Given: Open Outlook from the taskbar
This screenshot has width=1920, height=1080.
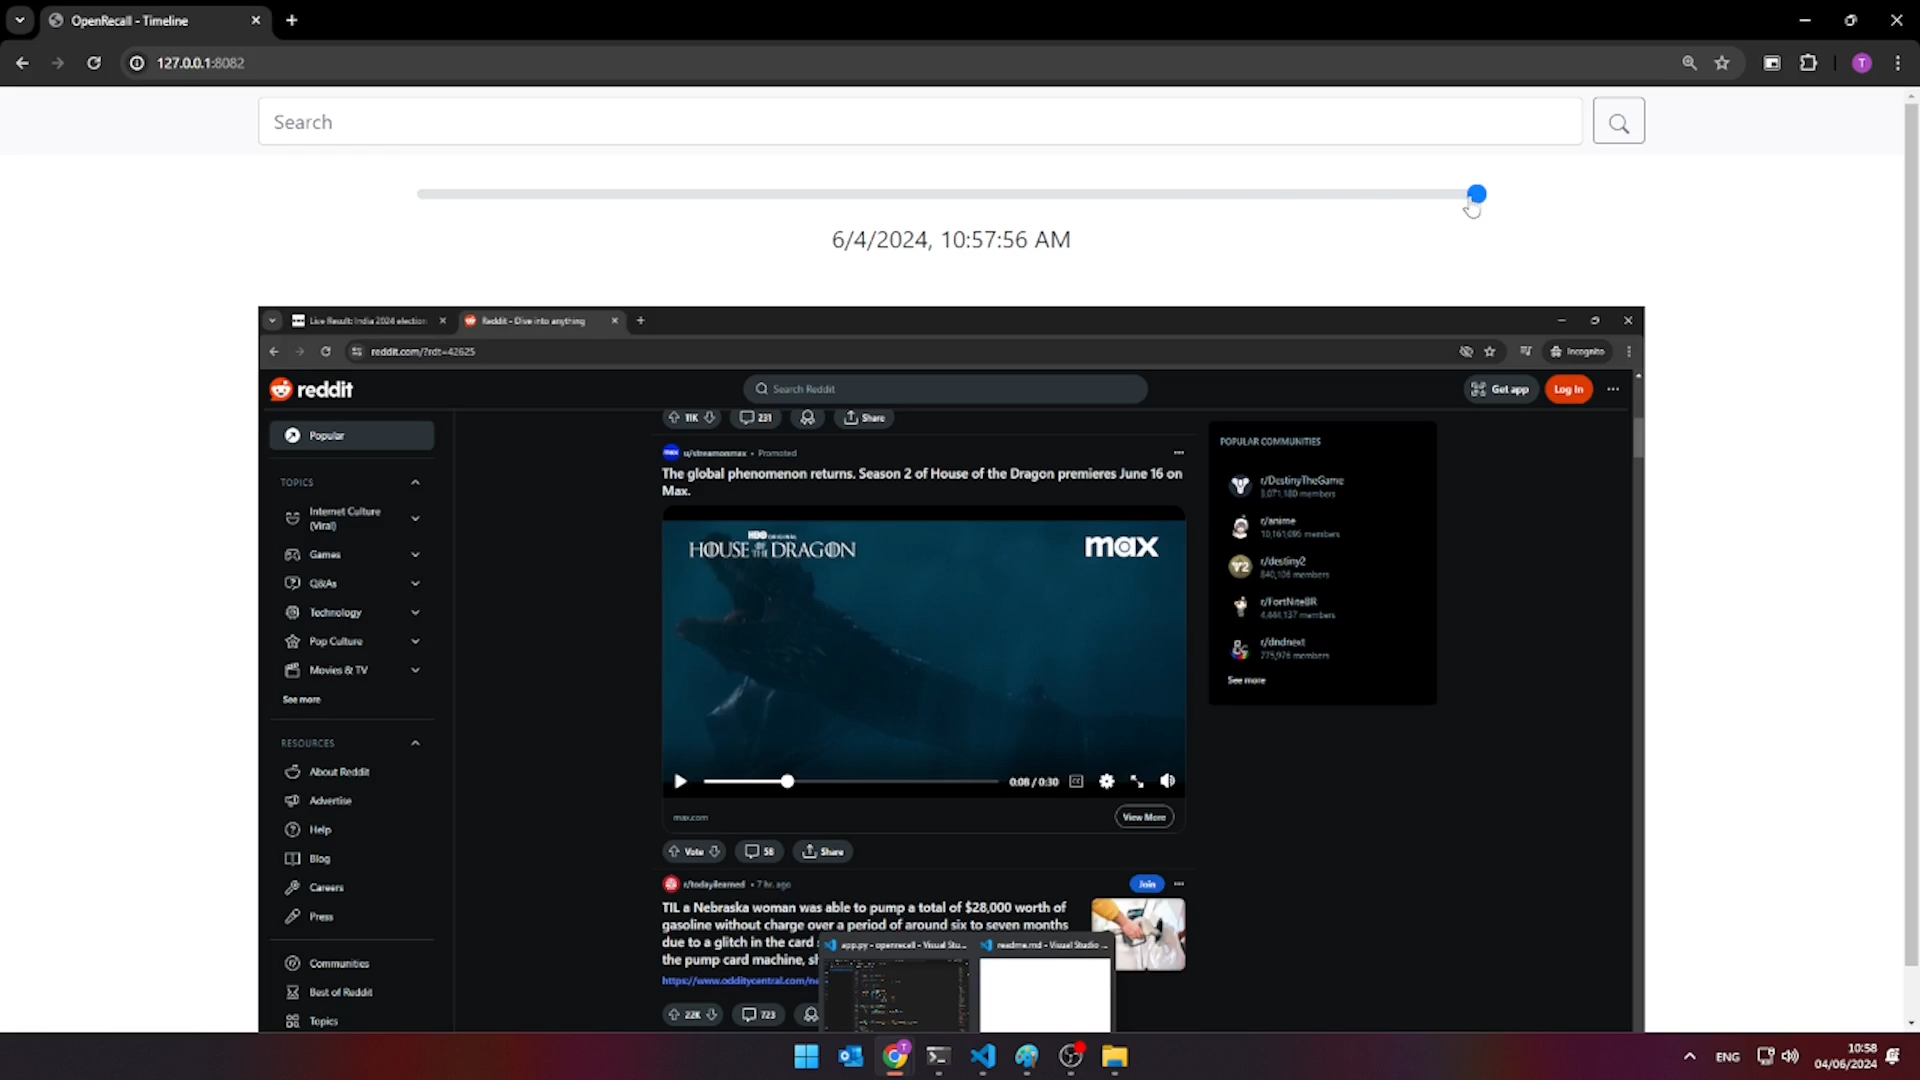Looking at the screenshot, I should pyautogui.click(x=850, y=1057).
